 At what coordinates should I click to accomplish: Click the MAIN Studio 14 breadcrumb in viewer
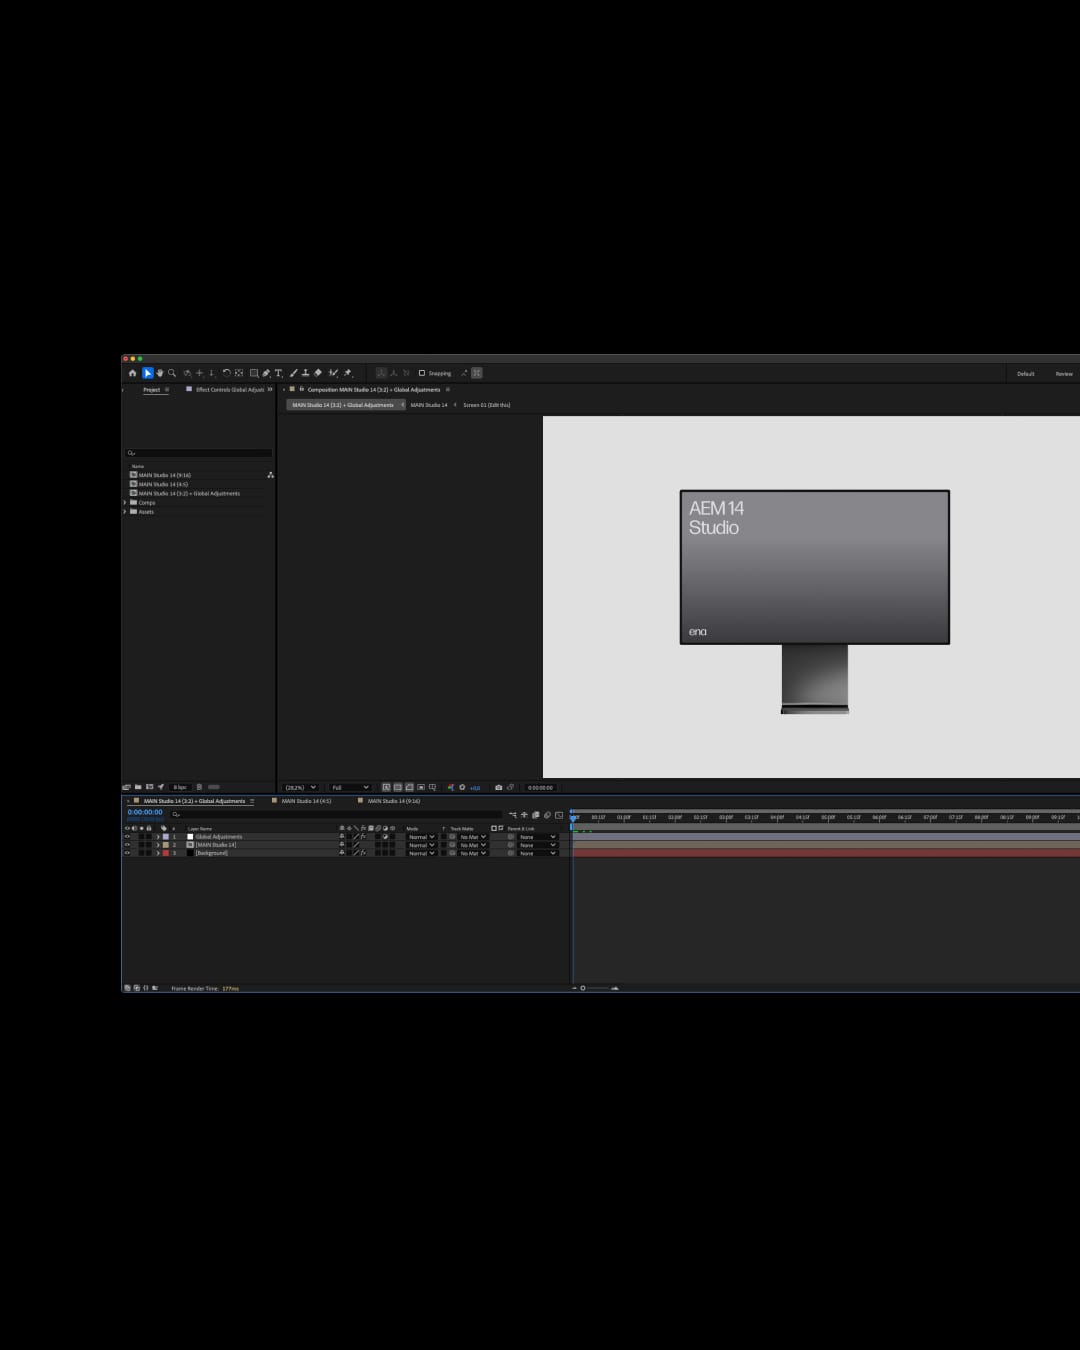point(429,405)
